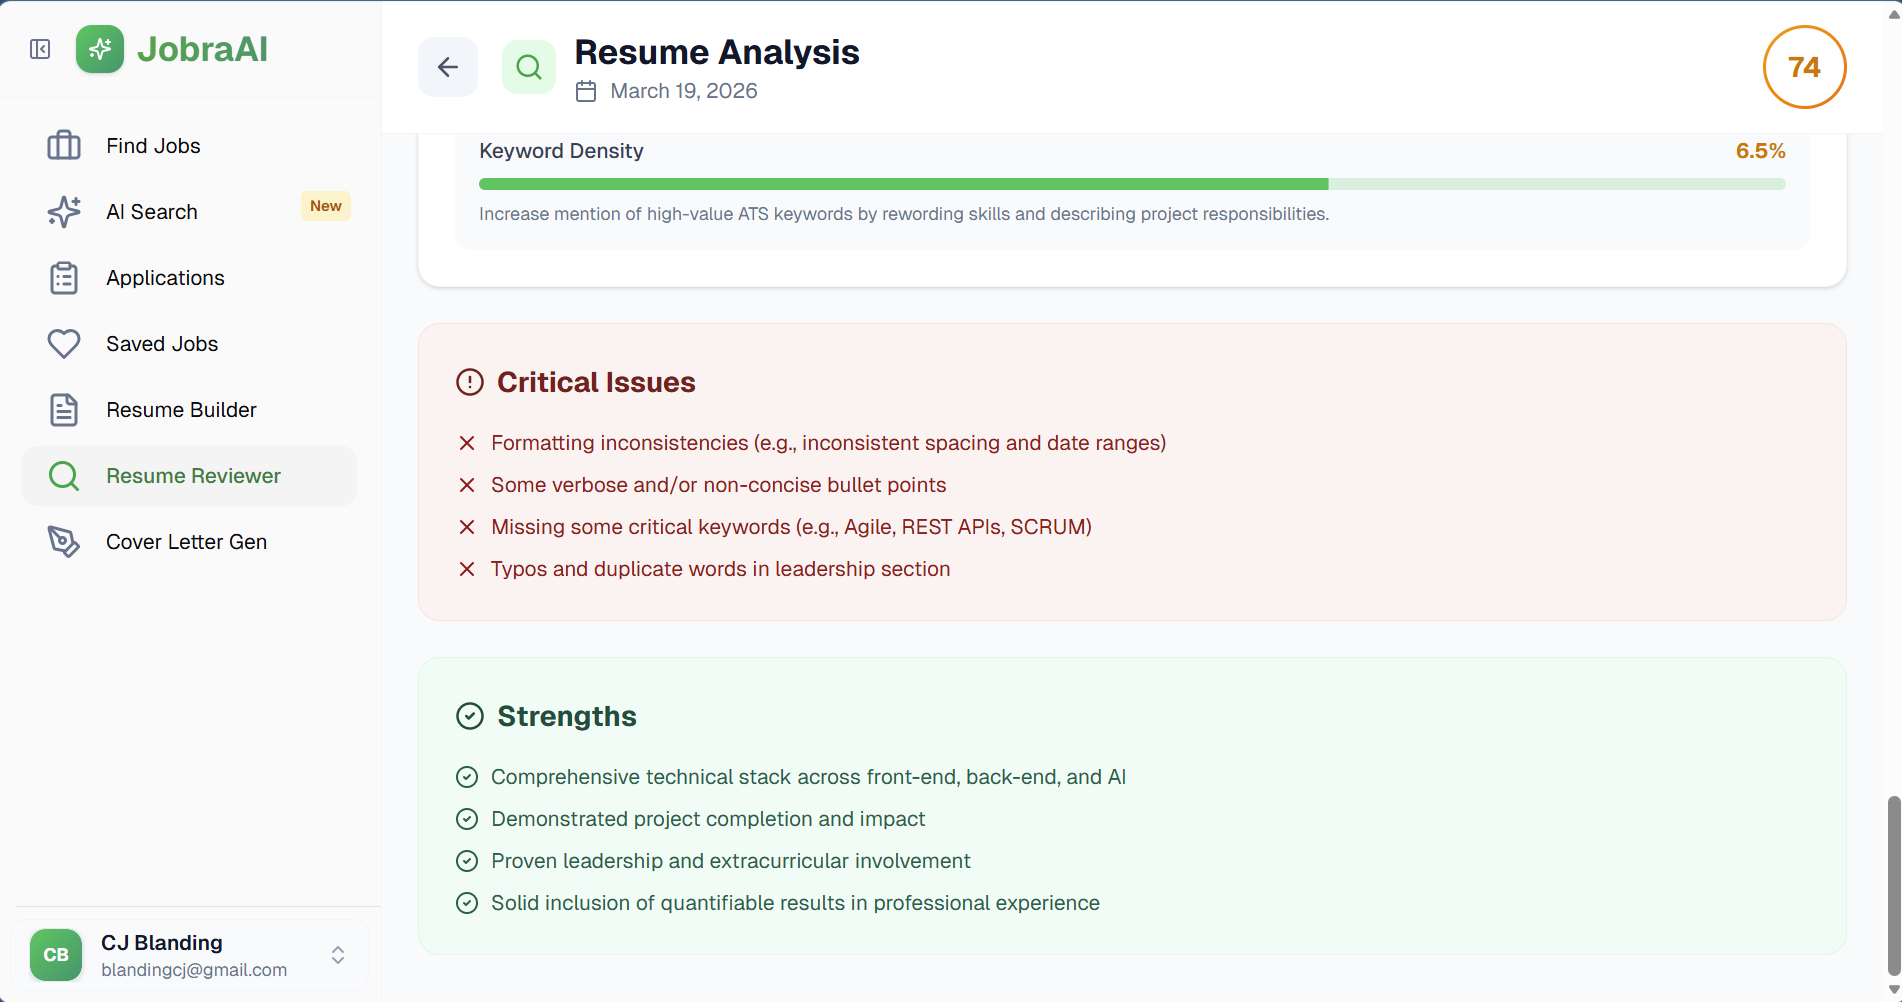
Task: Click the Resume Builder document icon
Action: (64, 410)
